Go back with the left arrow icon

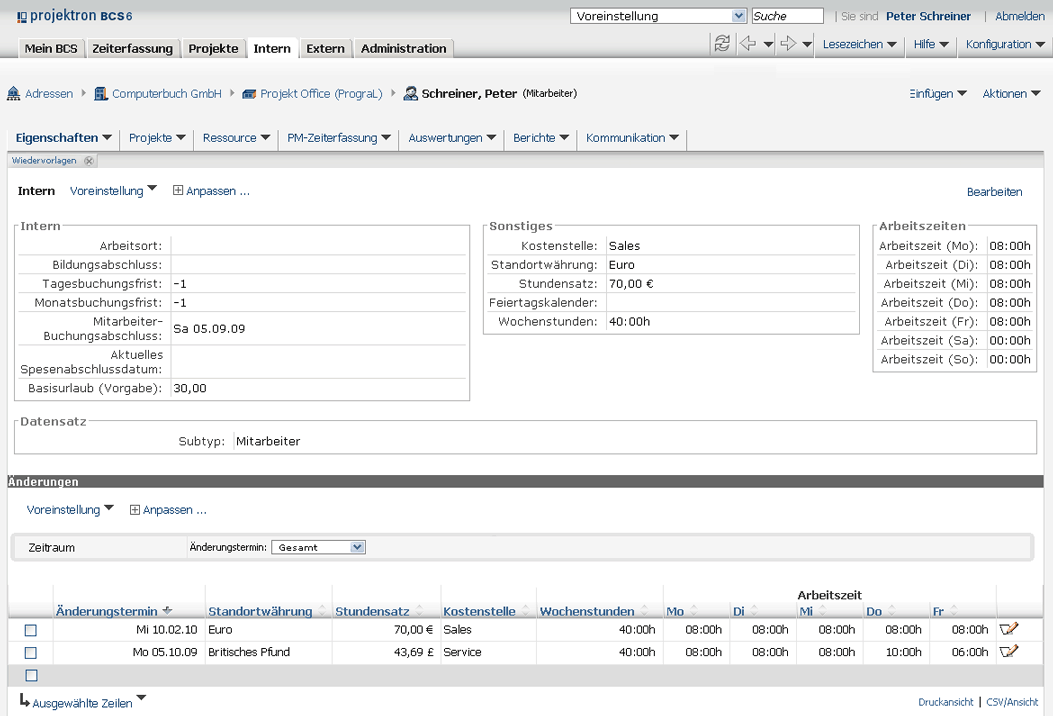[747, 44]
